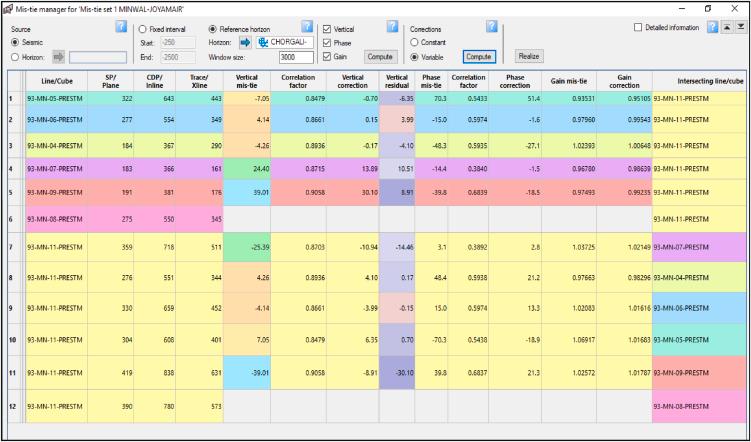Click the help icon in the Source section
Image resolution: width=751 pixels, height=442 pixels.
click(120, 26)
